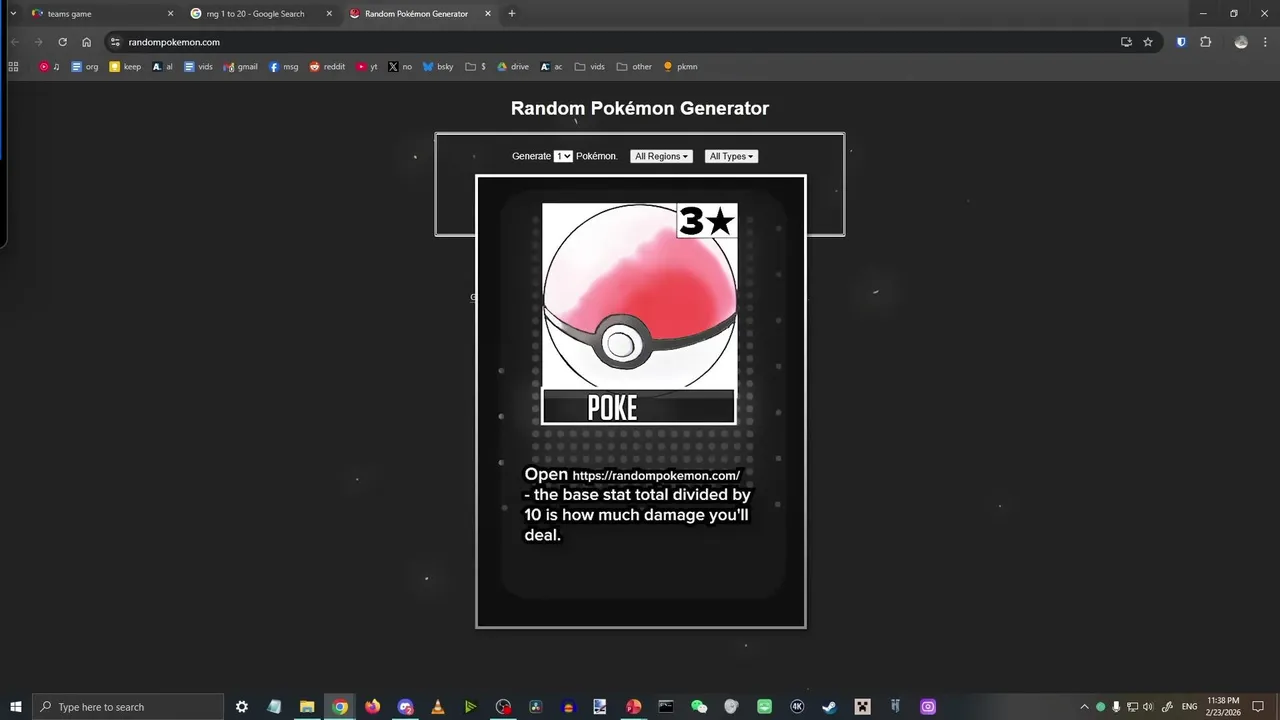Click the 3 star rating badge
The width and height of the screenshot is (1280, 720).
click(x=707, y=221)
